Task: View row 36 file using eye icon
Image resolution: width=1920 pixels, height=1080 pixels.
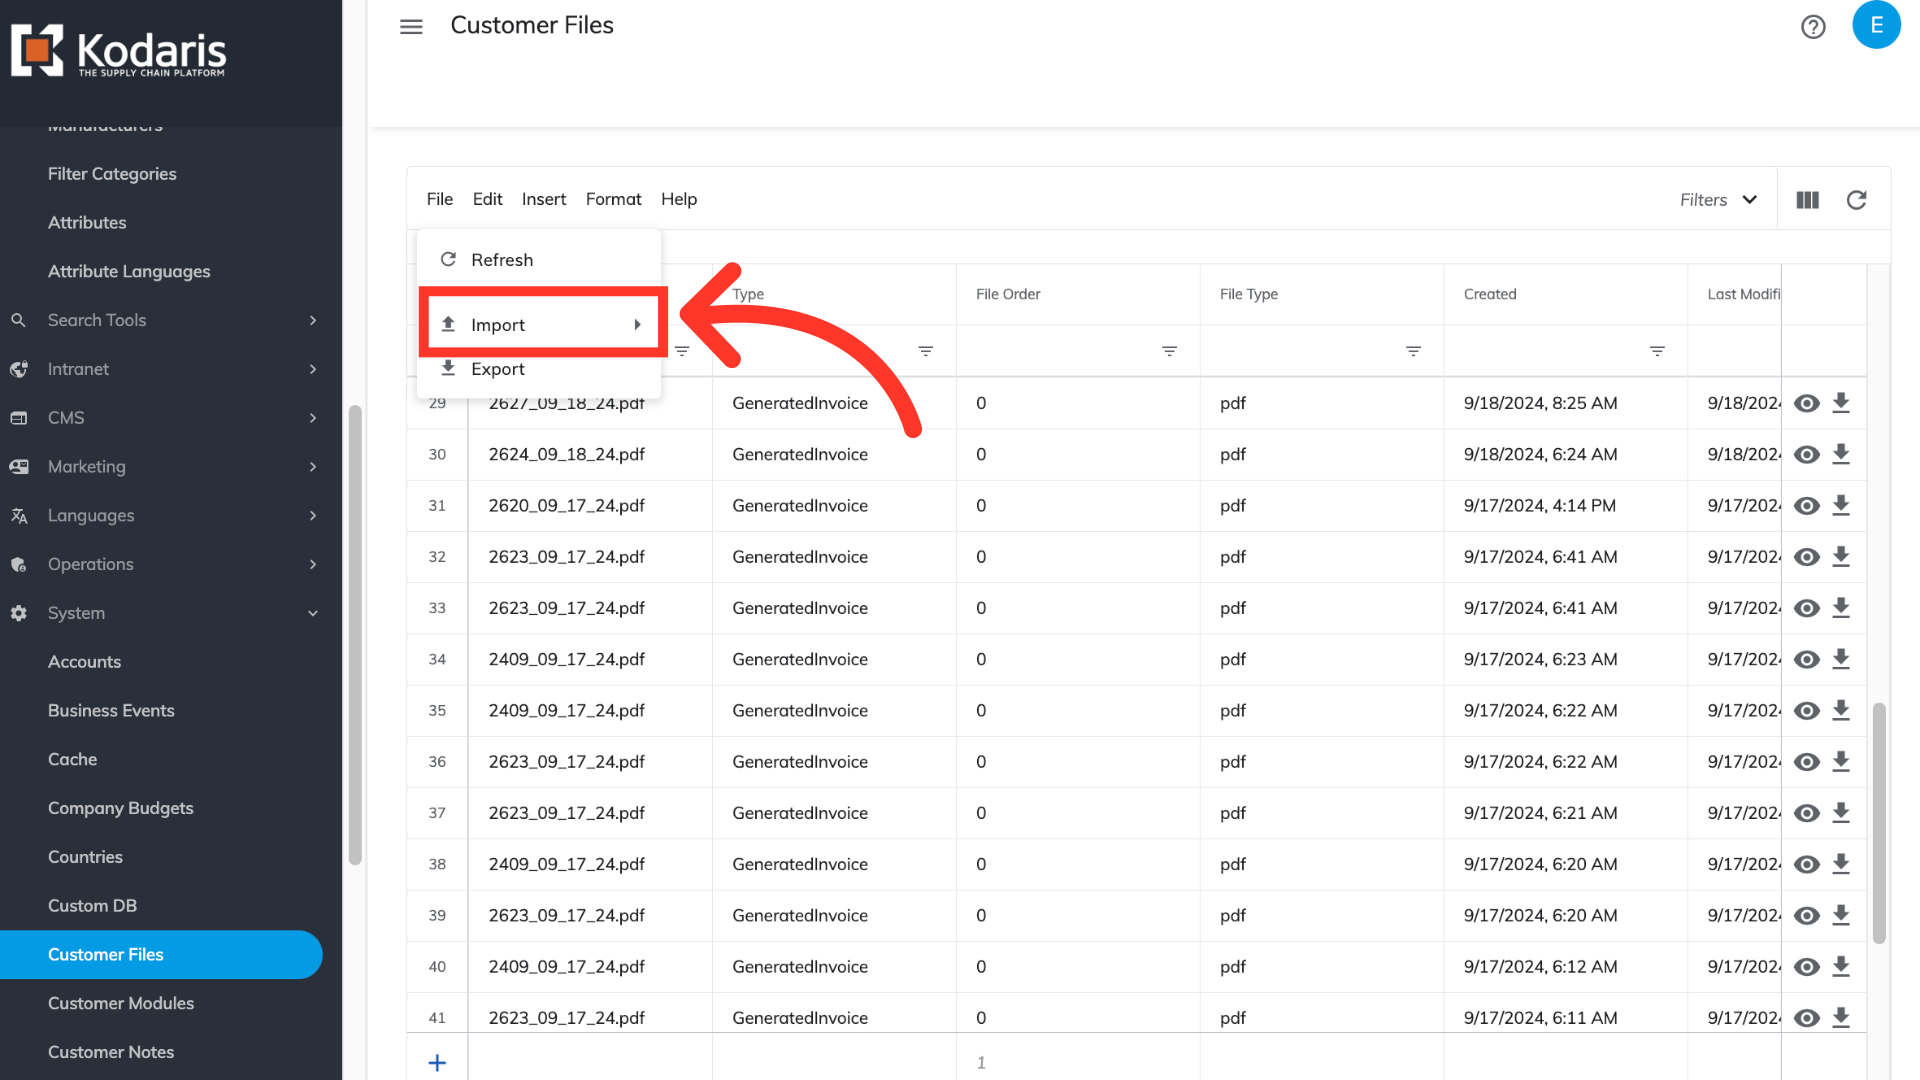Action: click(1806, 762)
